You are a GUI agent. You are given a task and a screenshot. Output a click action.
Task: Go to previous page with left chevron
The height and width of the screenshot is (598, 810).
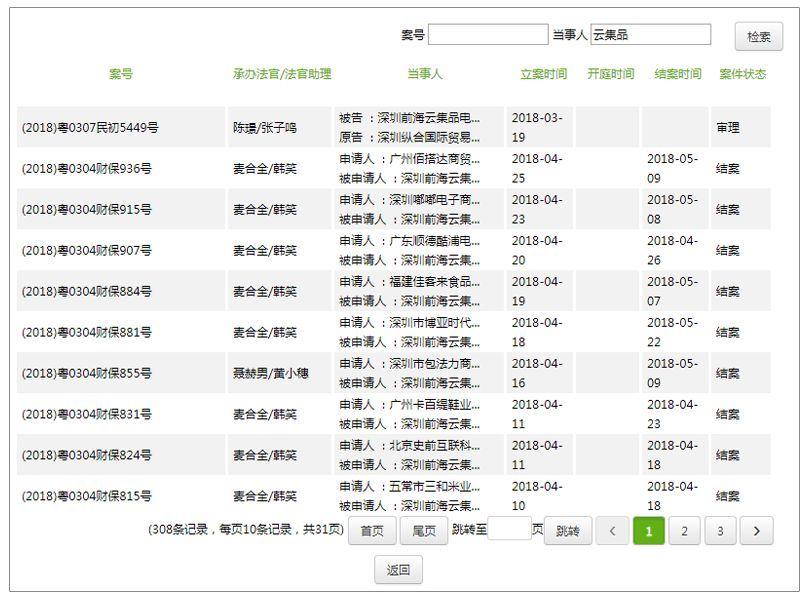pyautogui.click(x=612, y=531)
